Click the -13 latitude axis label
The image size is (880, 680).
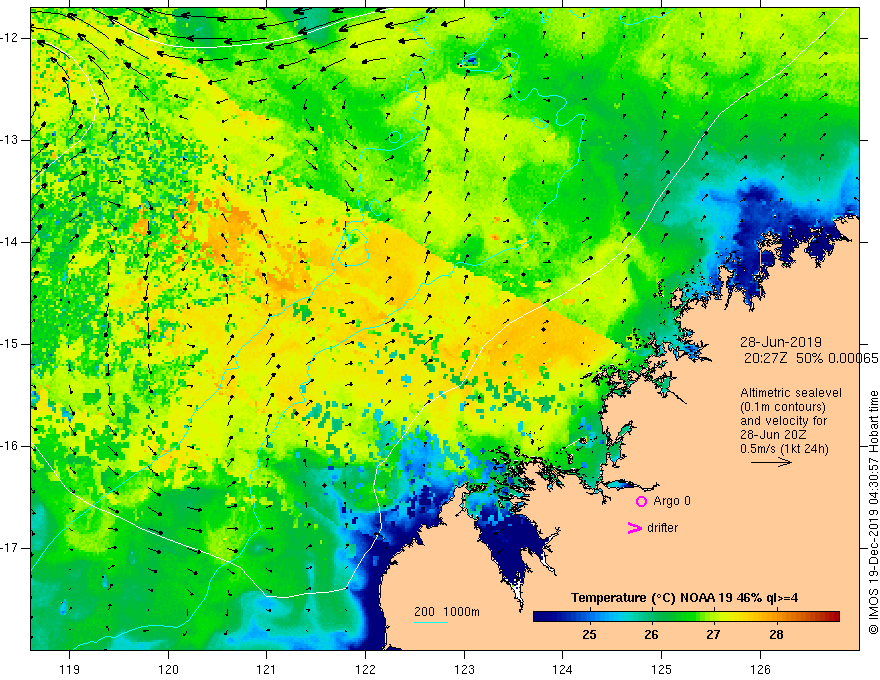(11, 140)
